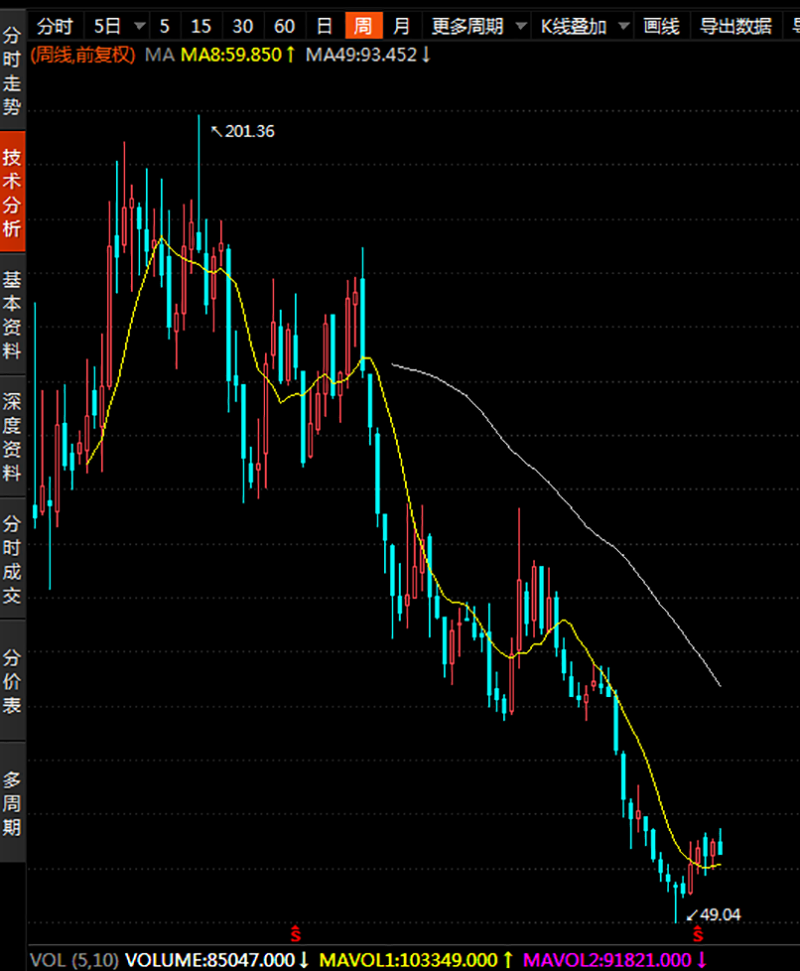
Task: Click the MAVOL1:103349.000 value
Action: (415, 960)
